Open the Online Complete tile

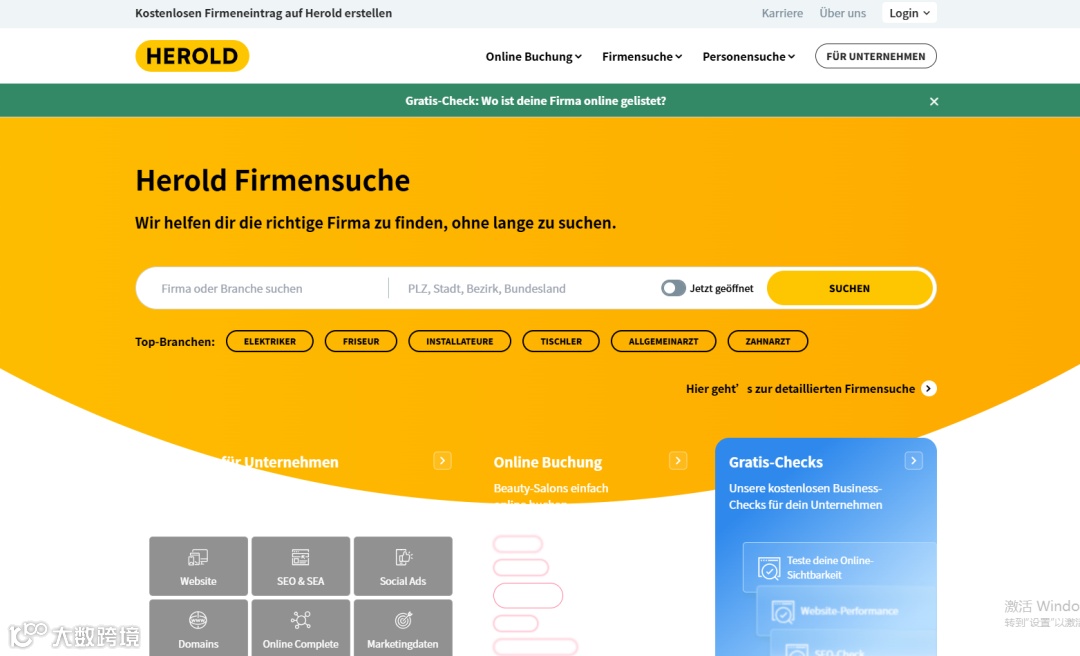click(300, 628)
